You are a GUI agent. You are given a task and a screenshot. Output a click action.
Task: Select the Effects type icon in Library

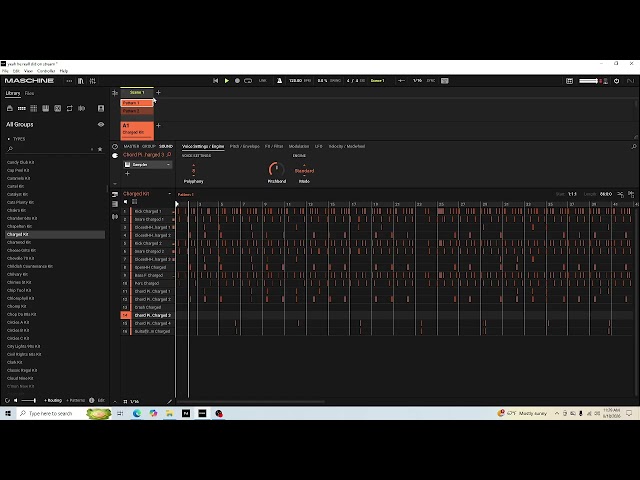pos(58,108)
